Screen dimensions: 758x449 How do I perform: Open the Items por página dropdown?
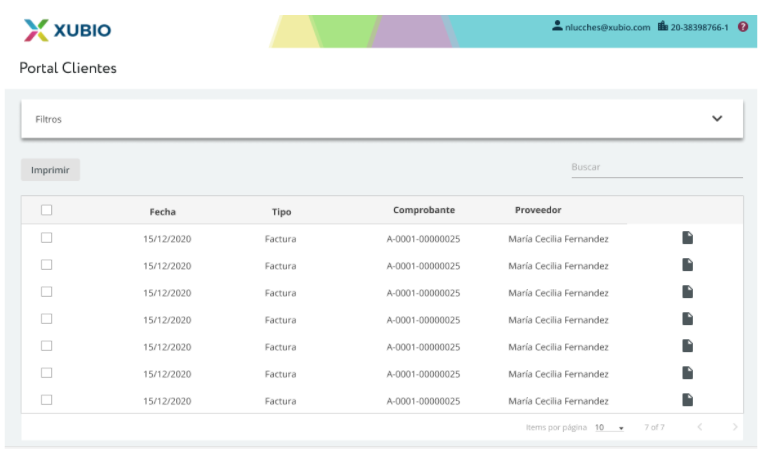pos(609,427)
